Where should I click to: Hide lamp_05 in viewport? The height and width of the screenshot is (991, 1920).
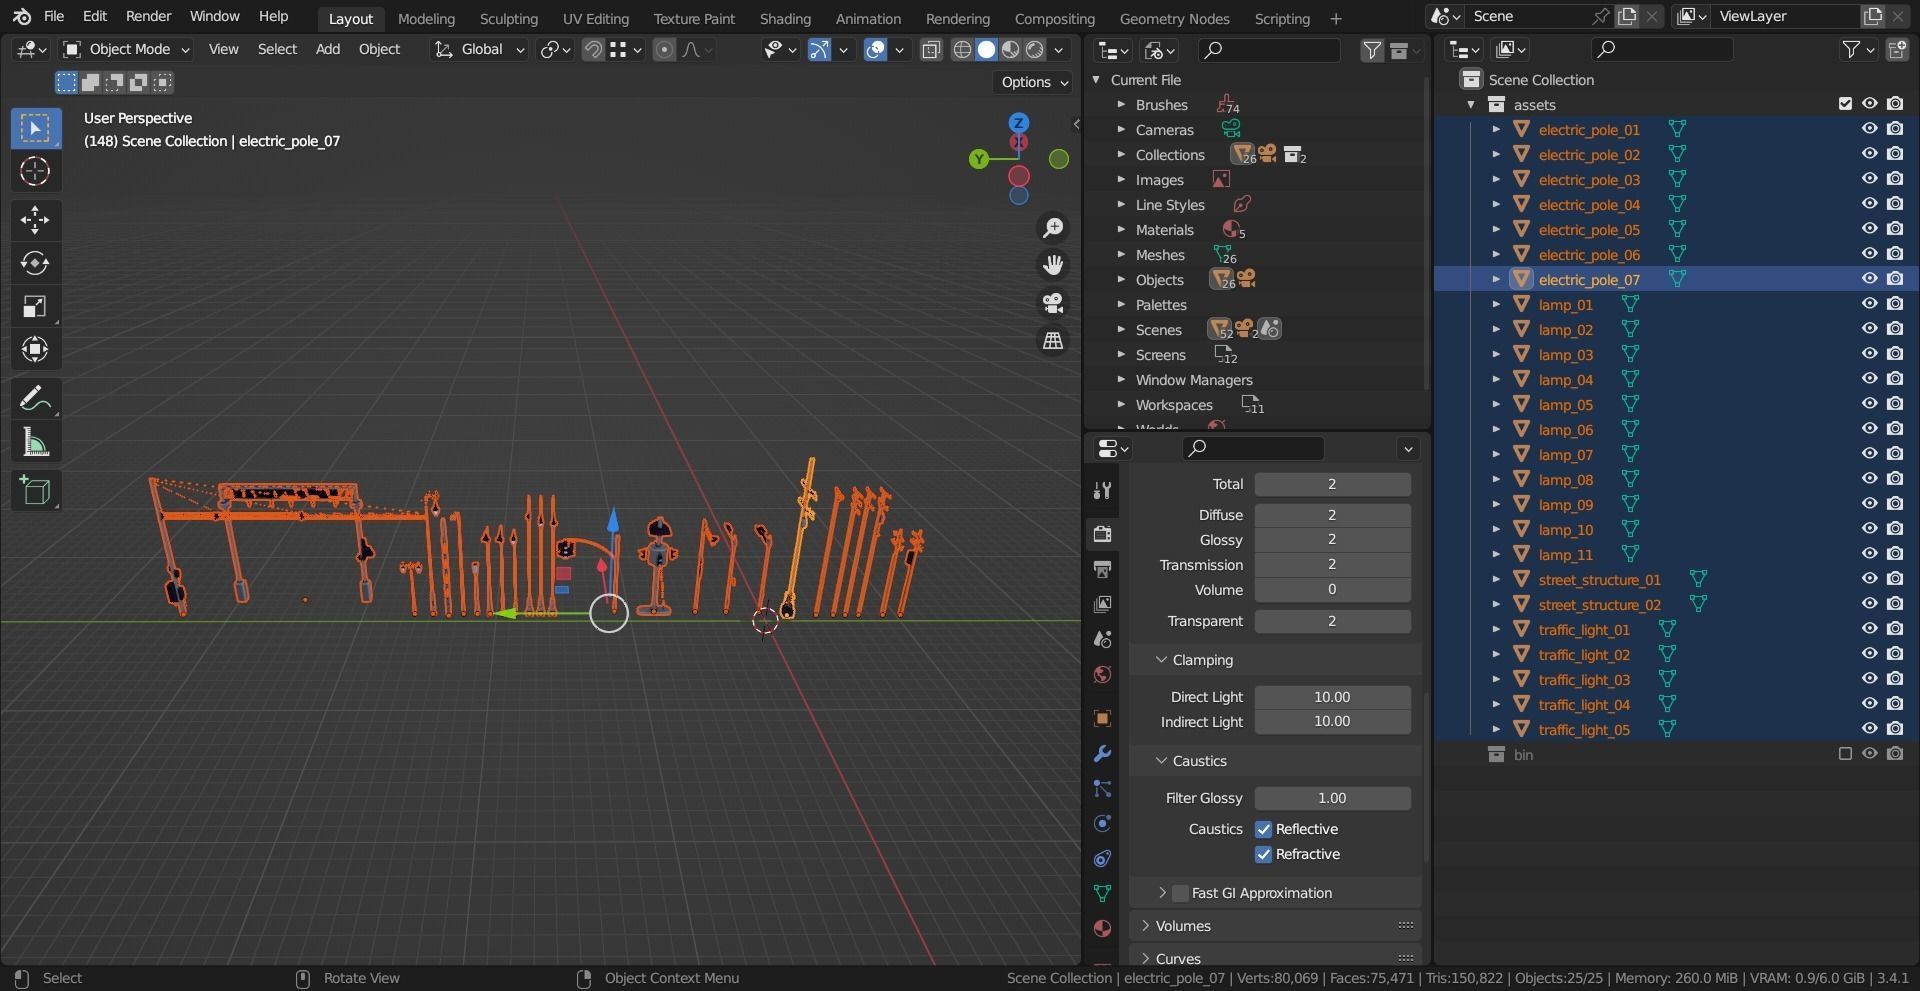click(x=1869, y=404)
